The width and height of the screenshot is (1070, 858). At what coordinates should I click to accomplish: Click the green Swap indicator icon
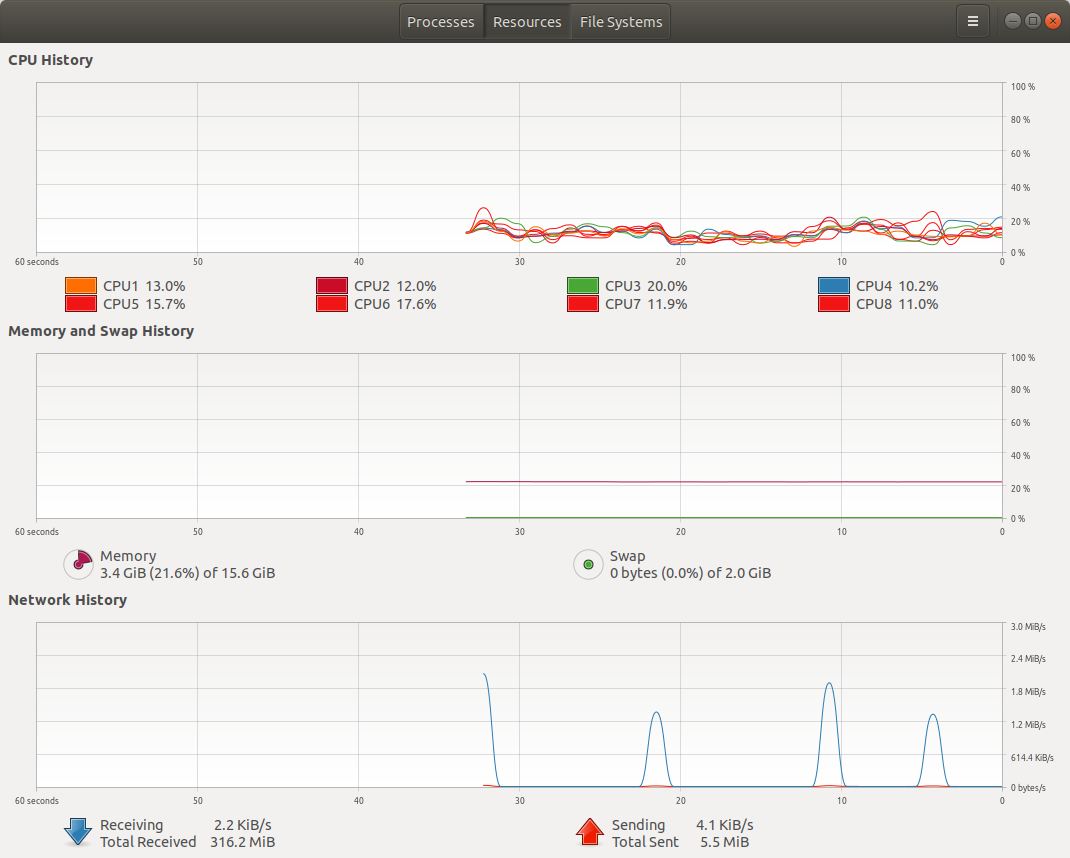point(588,564)
